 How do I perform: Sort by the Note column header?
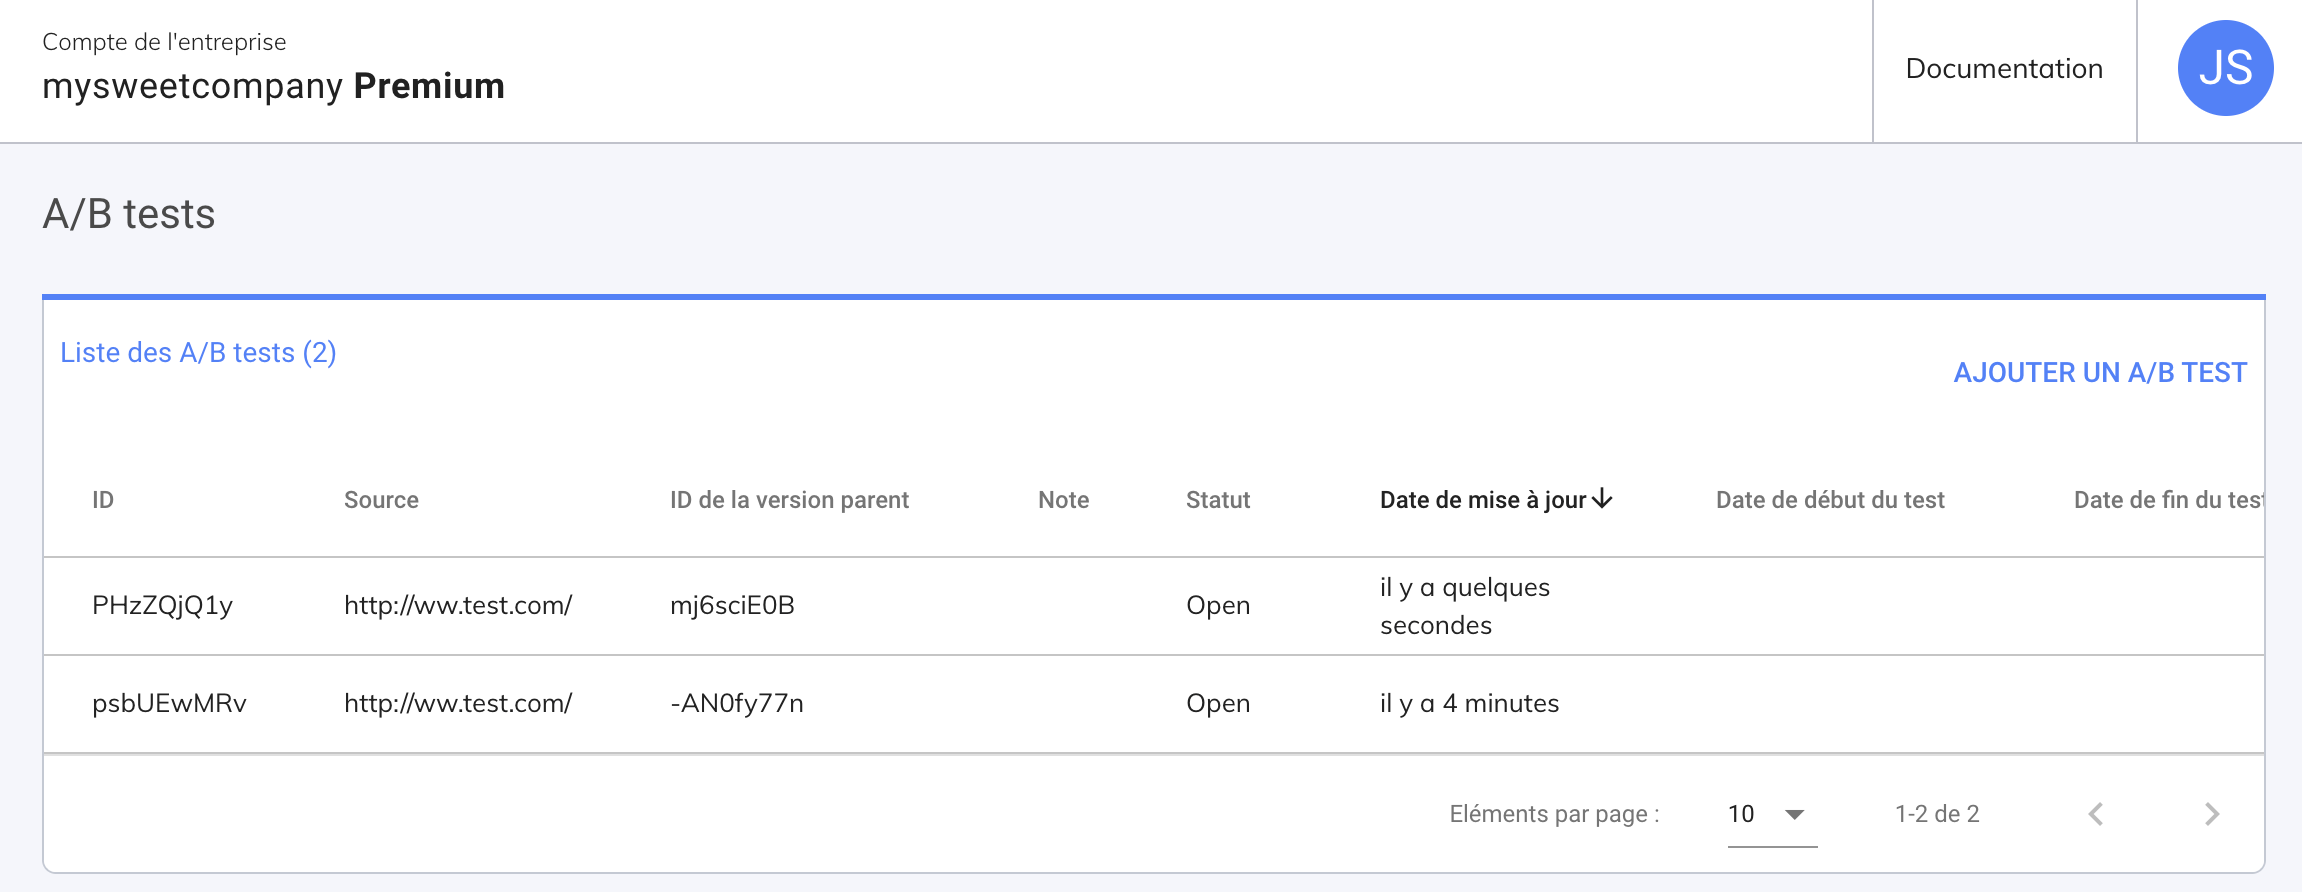point(1063,500)
